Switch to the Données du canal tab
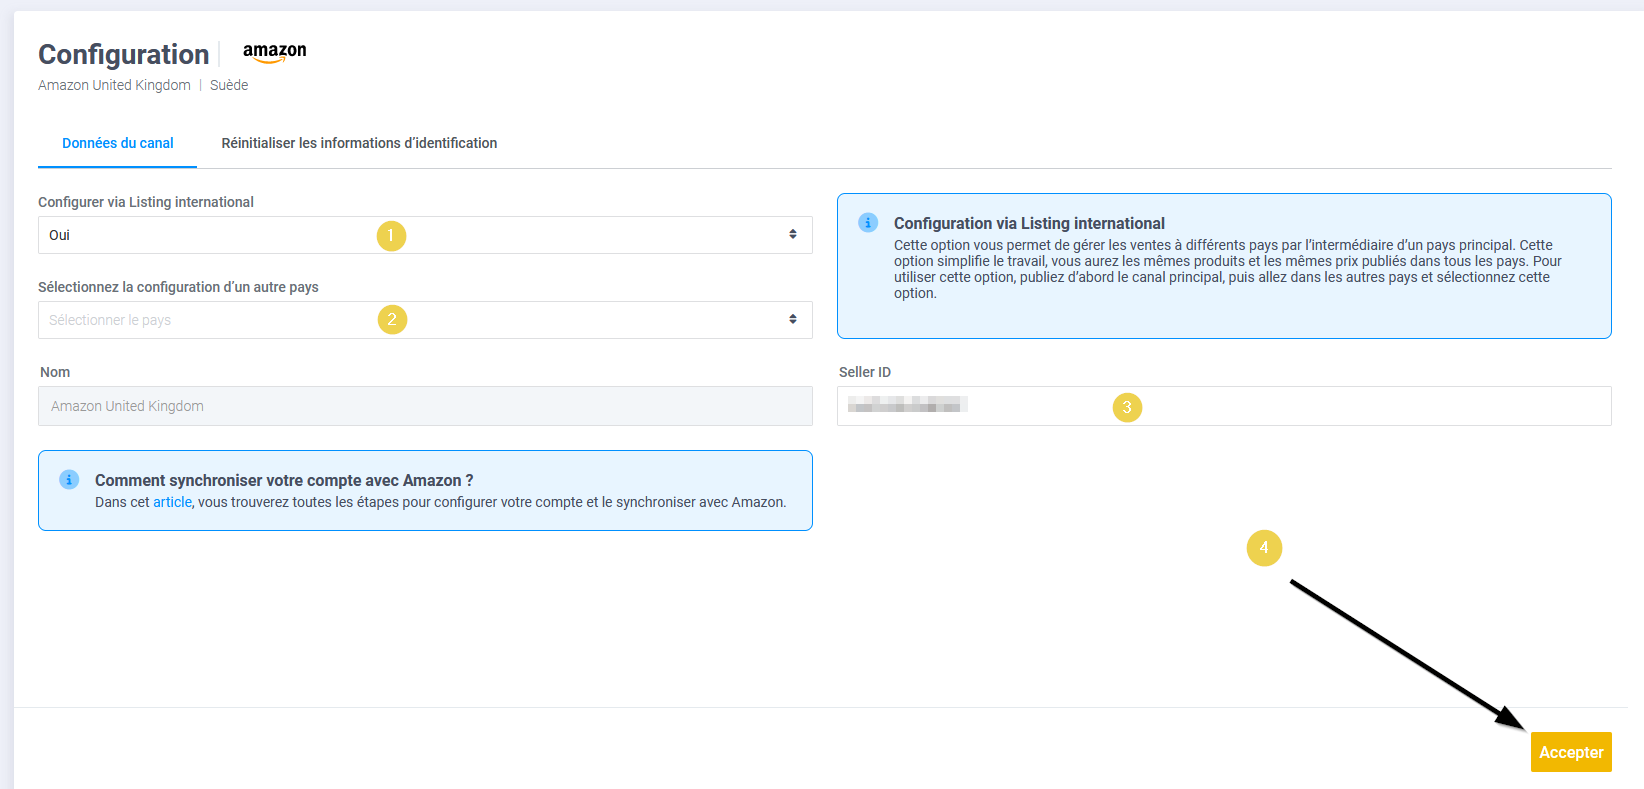Screen dimensions: 1644x789 (118, 143)
